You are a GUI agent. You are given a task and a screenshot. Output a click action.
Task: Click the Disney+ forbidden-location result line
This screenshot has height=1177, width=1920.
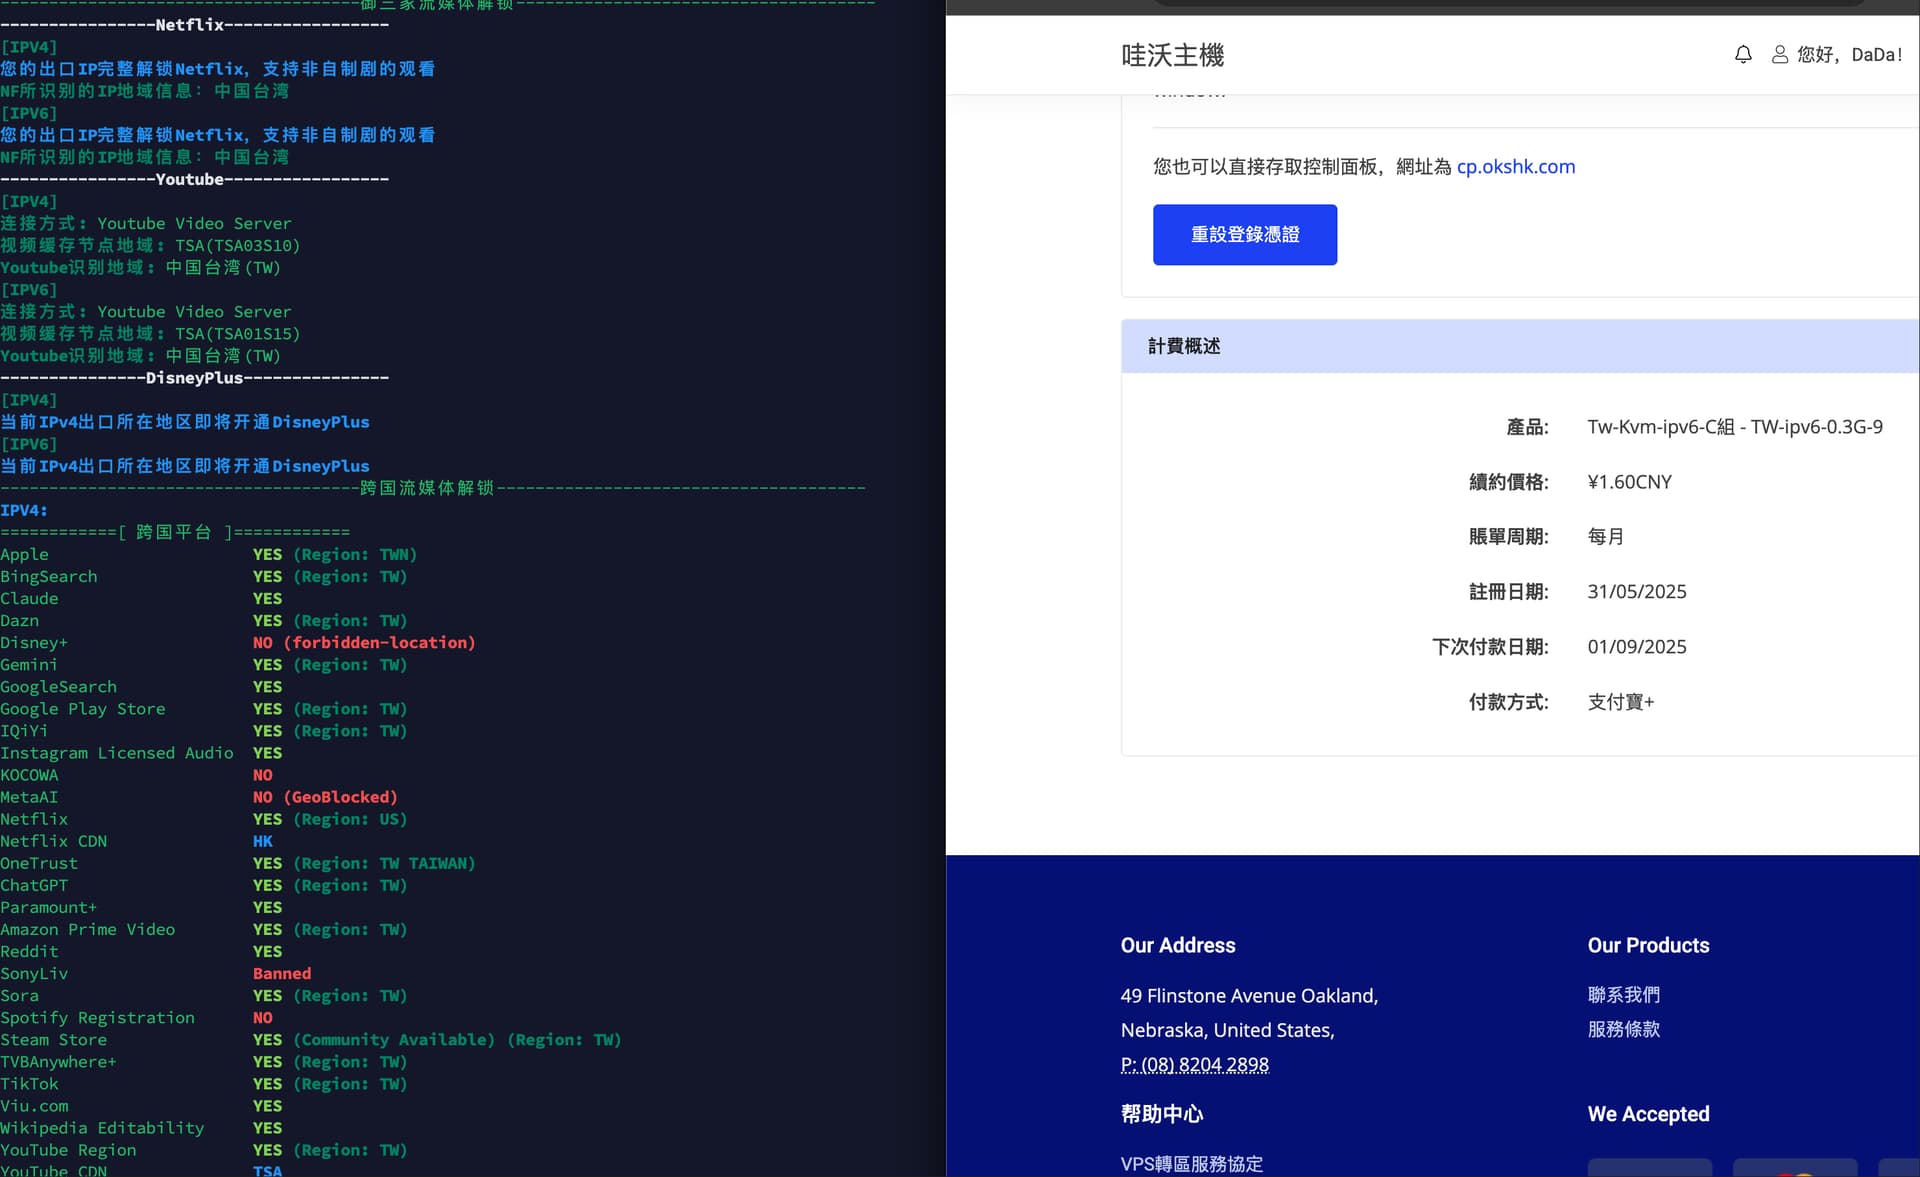point(364,643)
